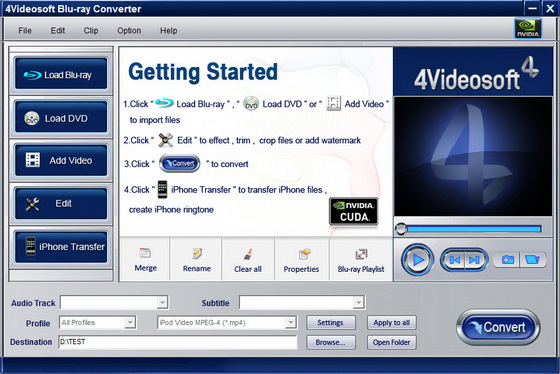Open the Option menu

coord(129,31)
